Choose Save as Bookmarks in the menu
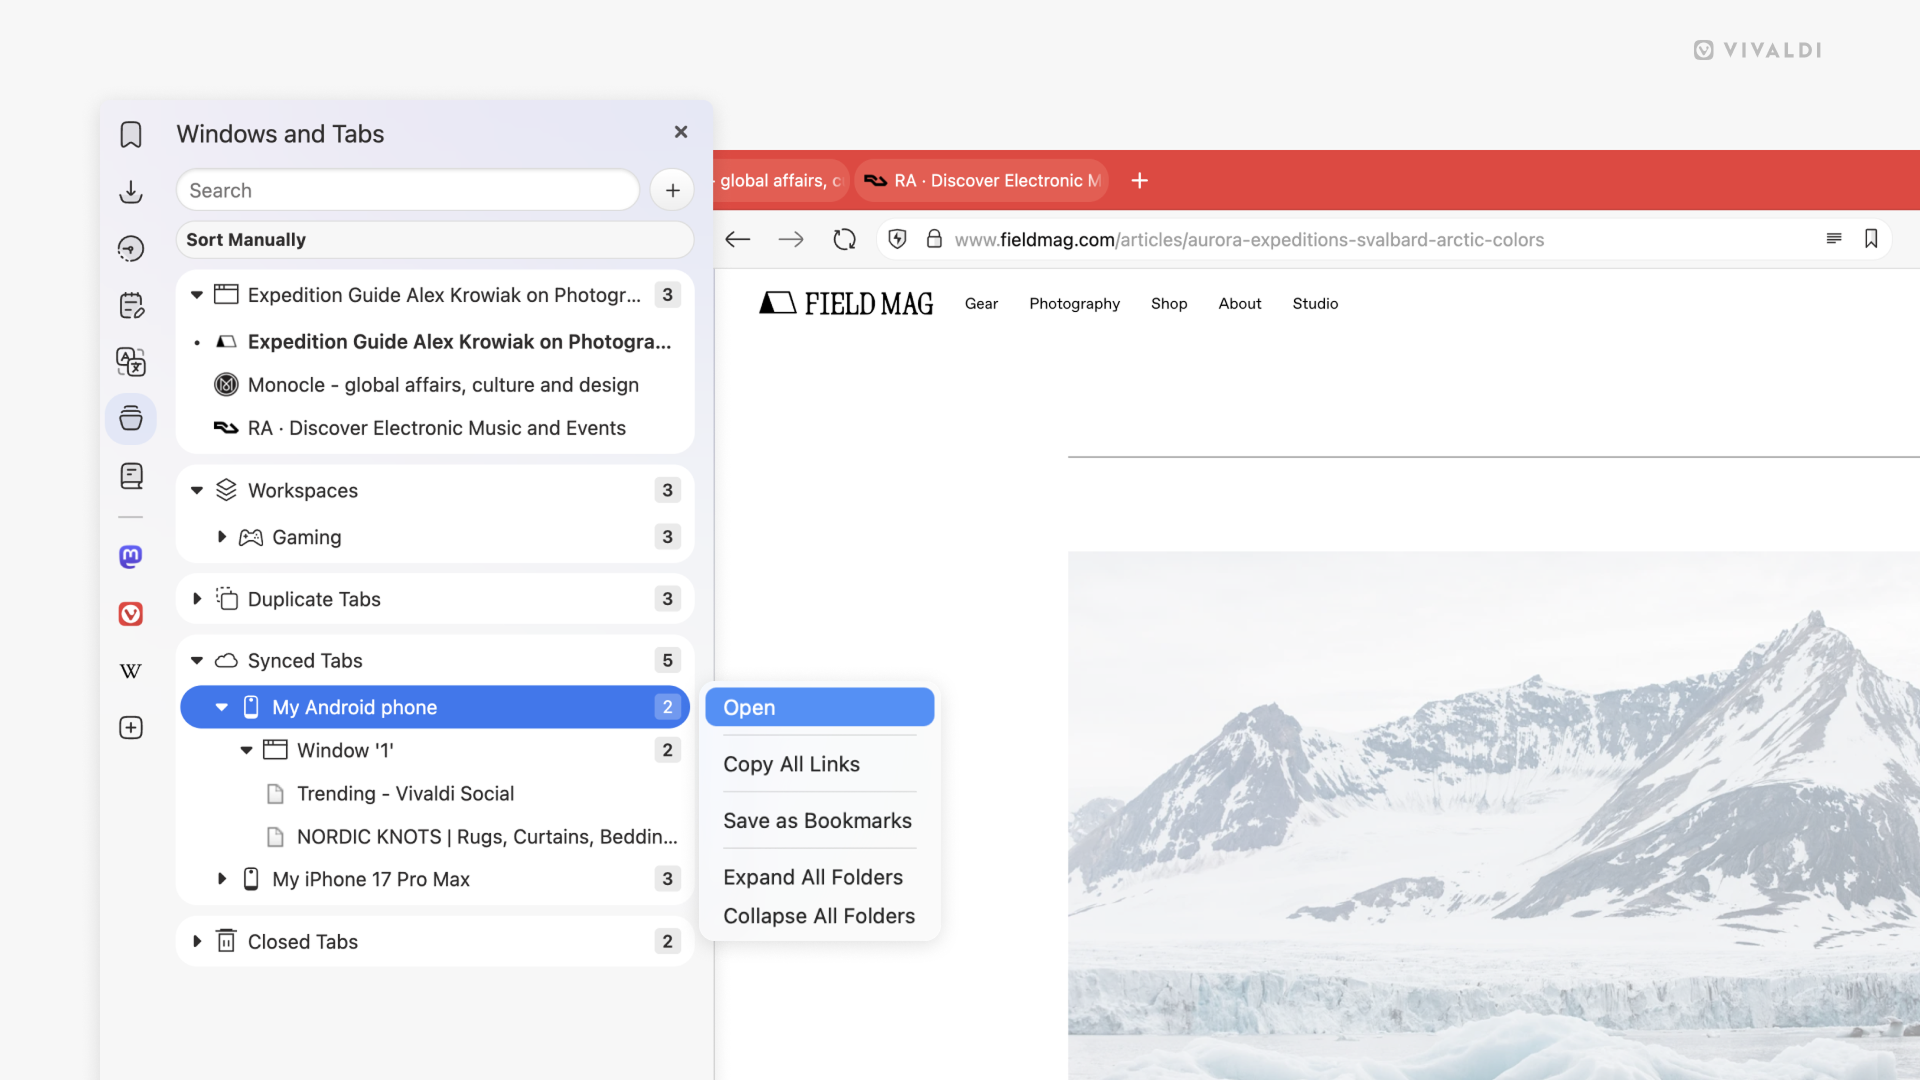The width and height of the screenshot is (1920, 1080). tap(817, 820)
